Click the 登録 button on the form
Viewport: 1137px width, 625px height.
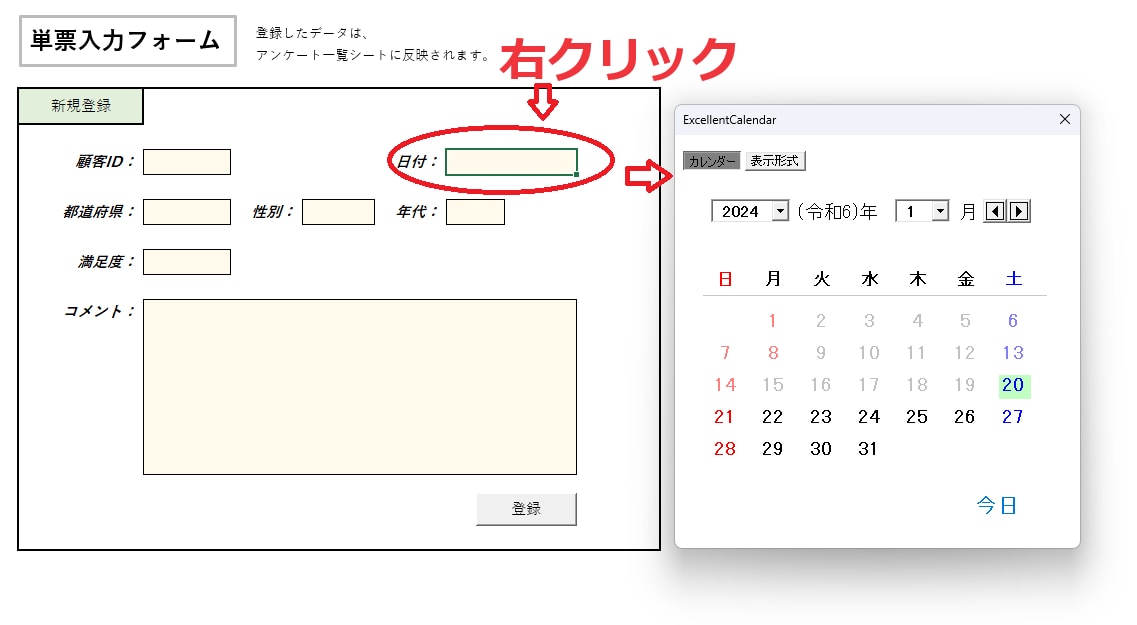click(x=526, y=509)
